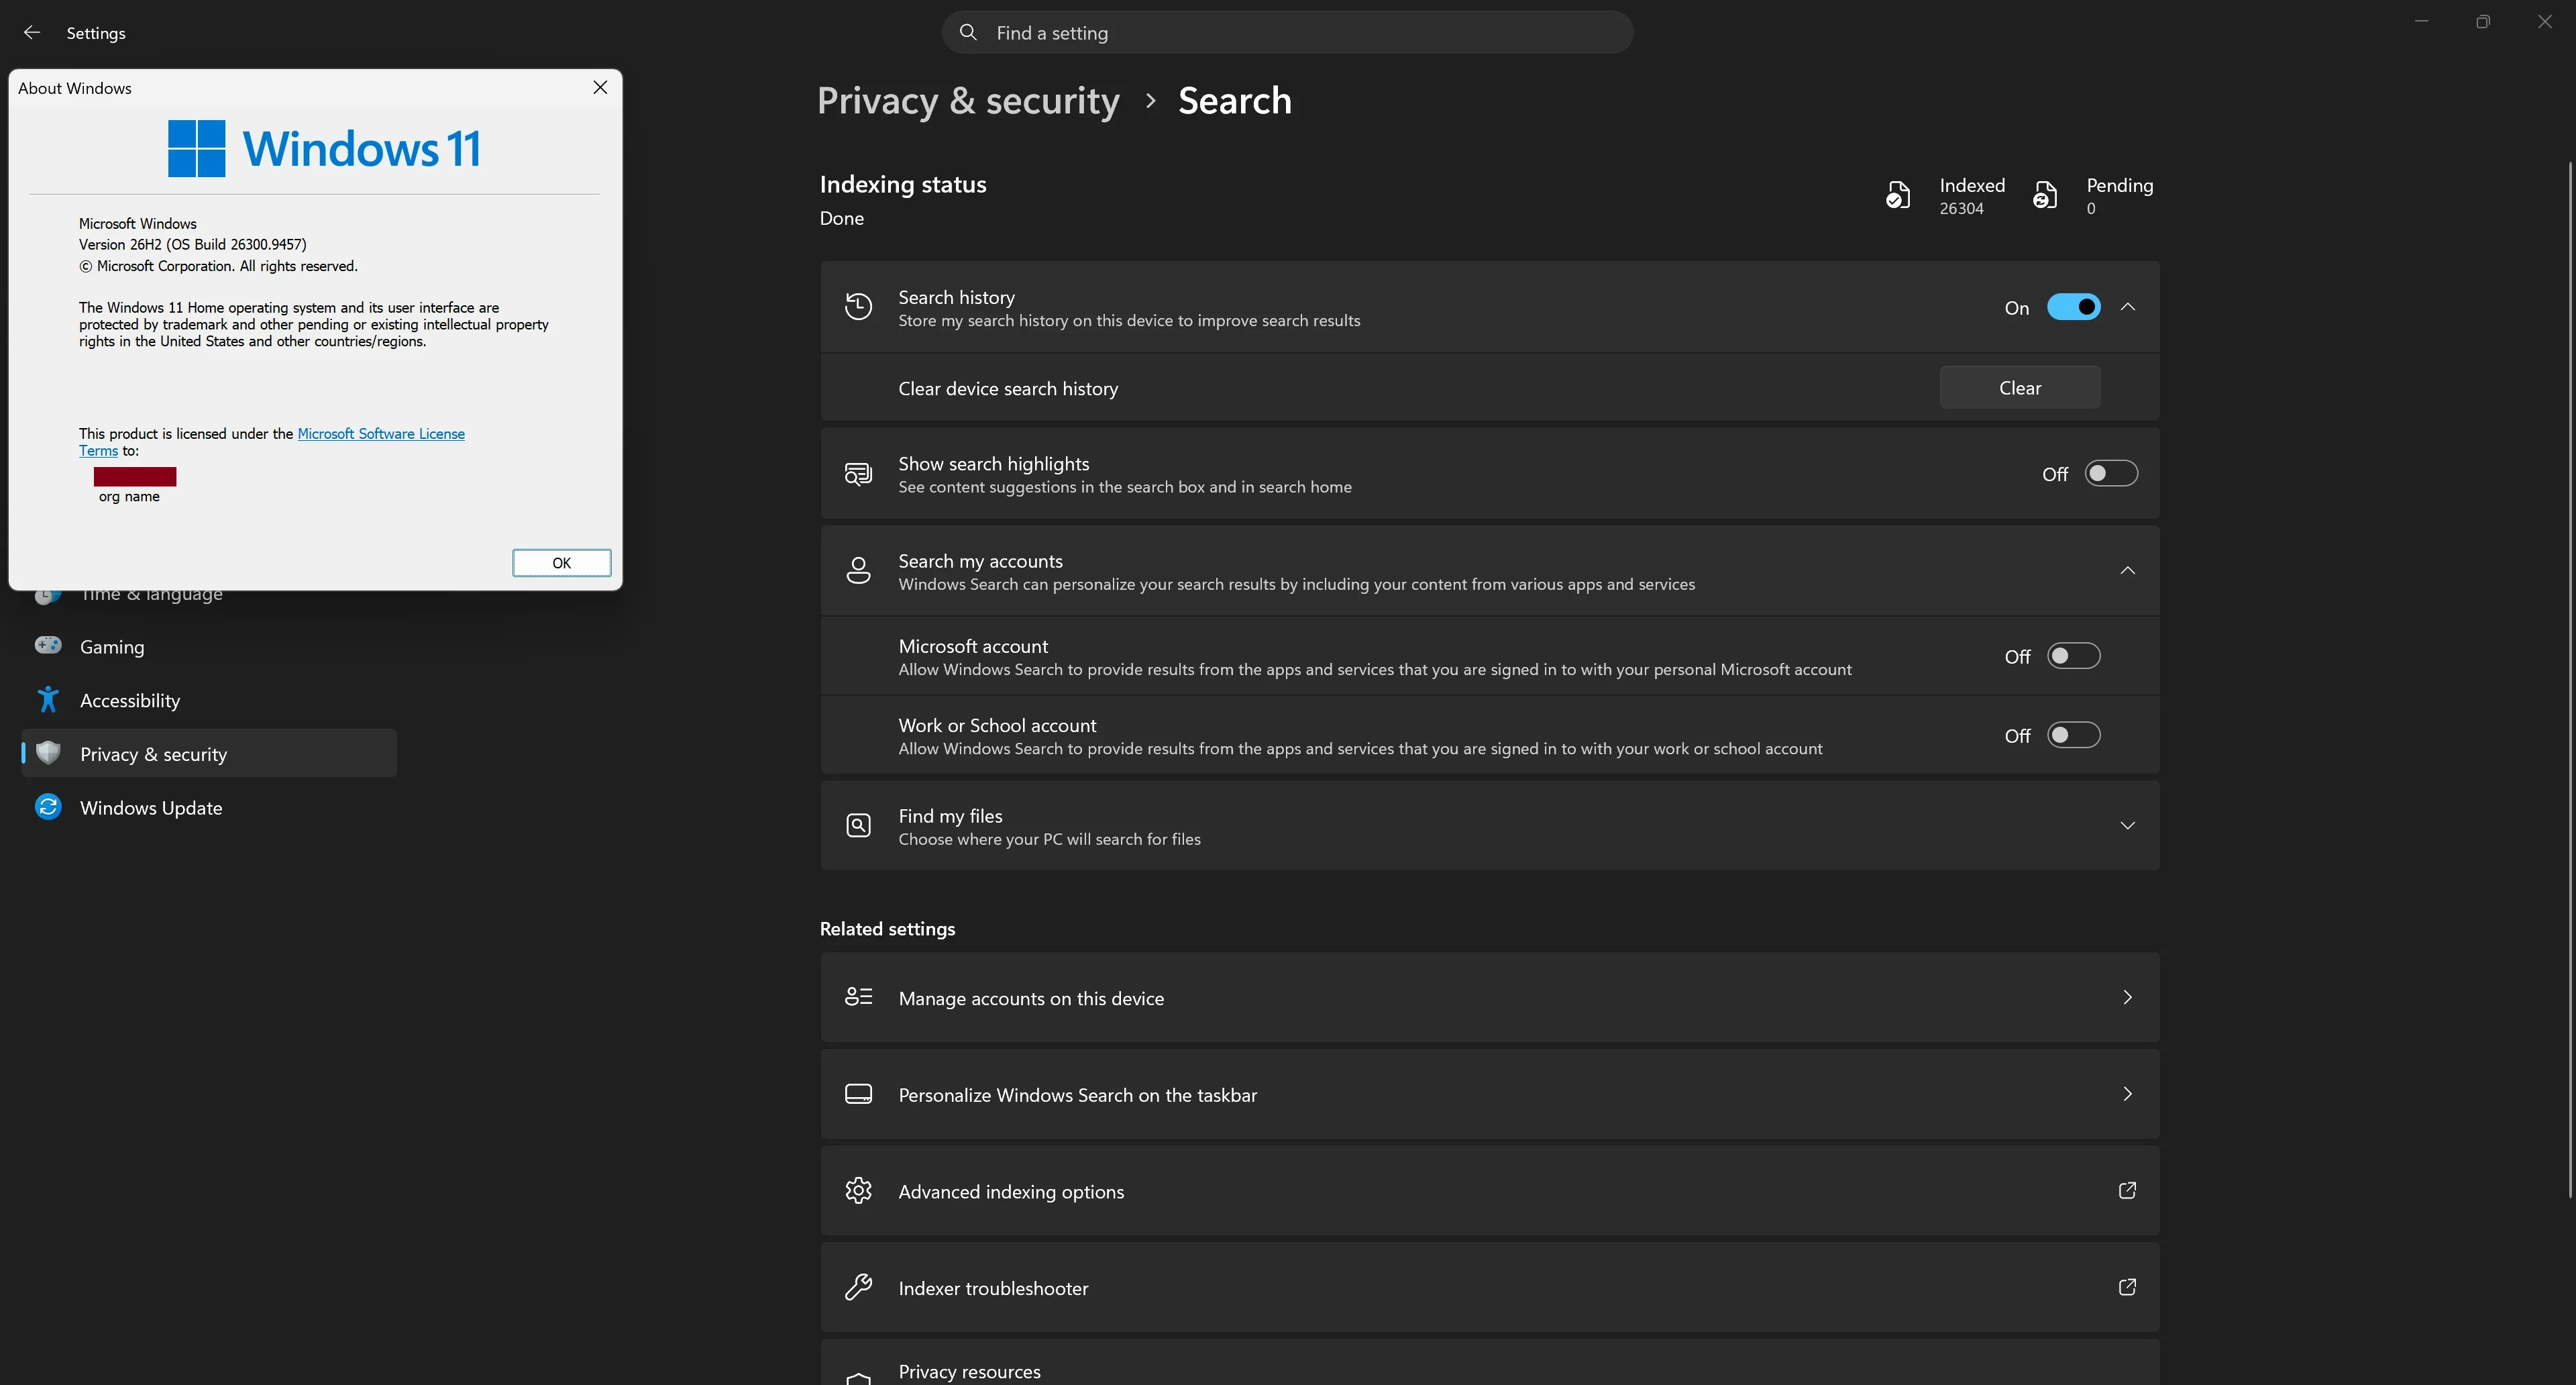Turn on Microsoft account search toggle
This screenshot has height=1385, width=2576.
[2073, 656]
